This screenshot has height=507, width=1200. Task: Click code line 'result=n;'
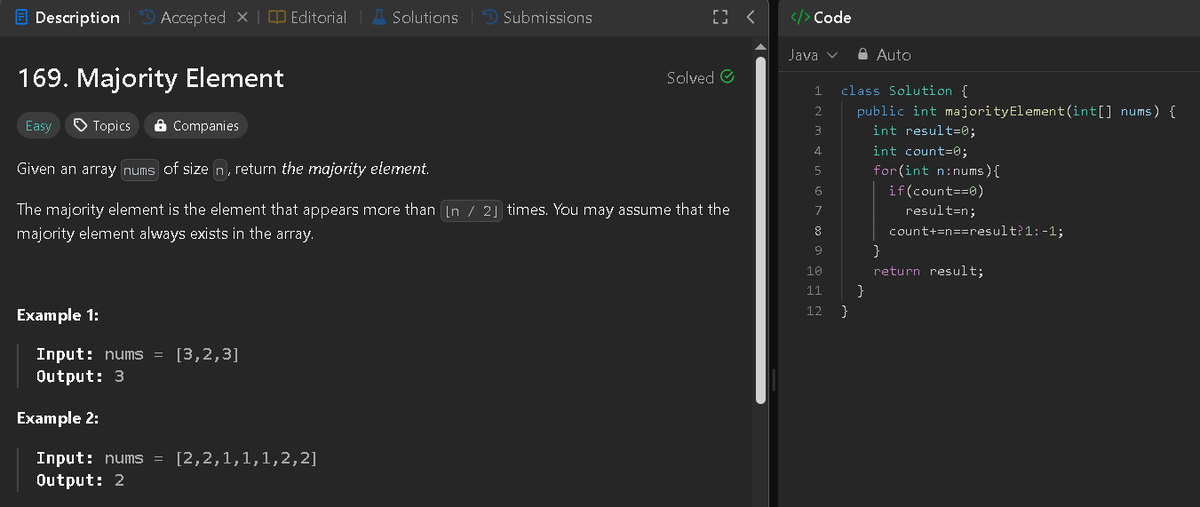click(x=941, y=211)
